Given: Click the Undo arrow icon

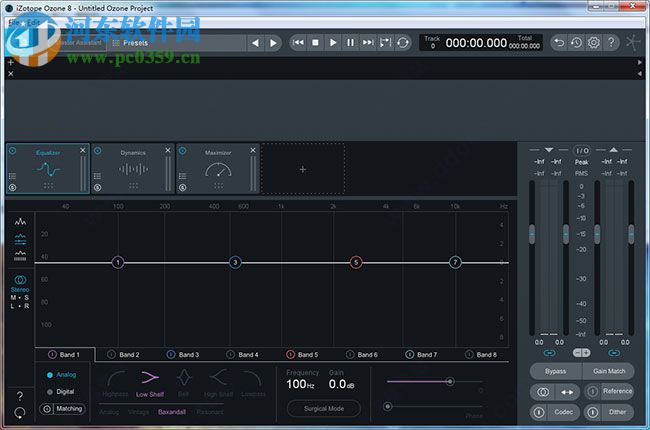Looking at the screenshot, I should pyautogui.click(x=559, y=42).
